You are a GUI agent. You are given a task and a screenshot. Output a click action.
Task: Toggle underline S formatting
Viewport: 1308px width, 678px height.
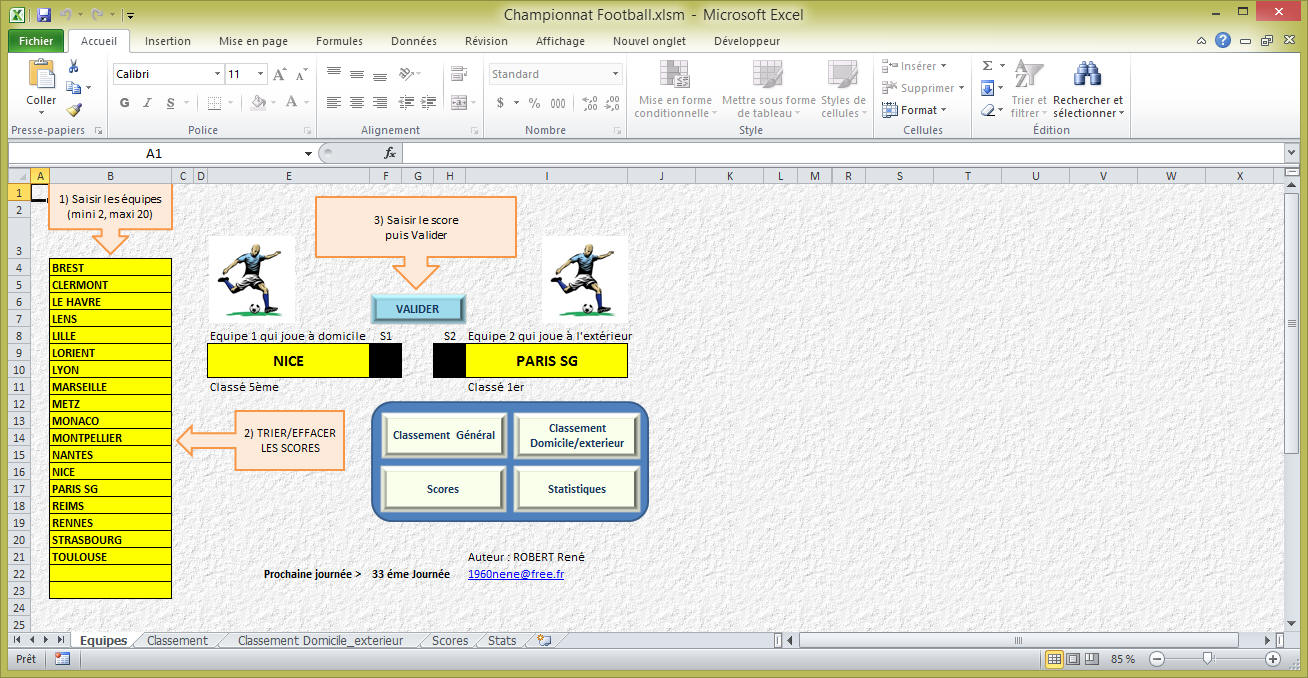(x=171, y=103)
